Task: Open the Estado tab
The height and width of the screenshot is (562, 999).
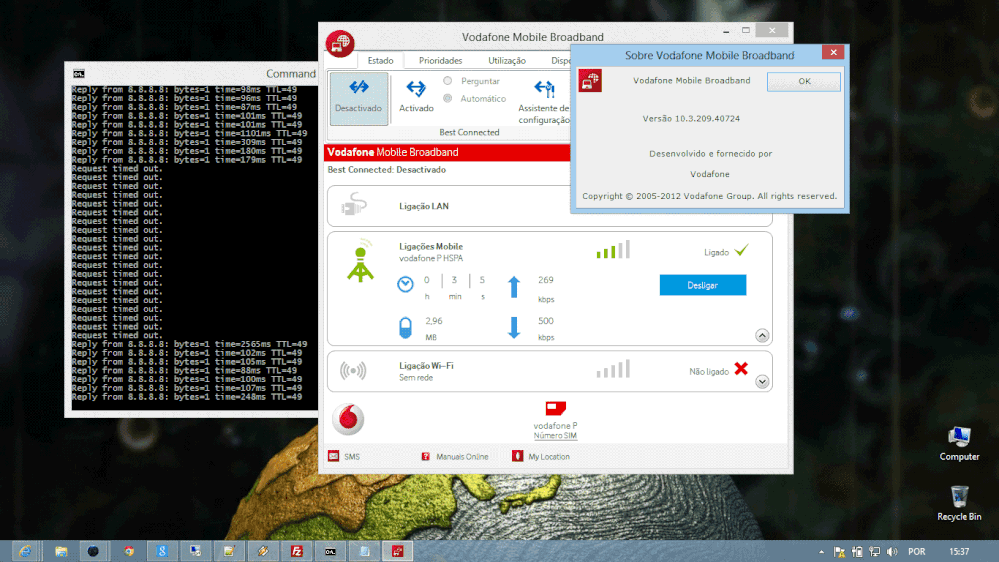Action: coord(380,61)
